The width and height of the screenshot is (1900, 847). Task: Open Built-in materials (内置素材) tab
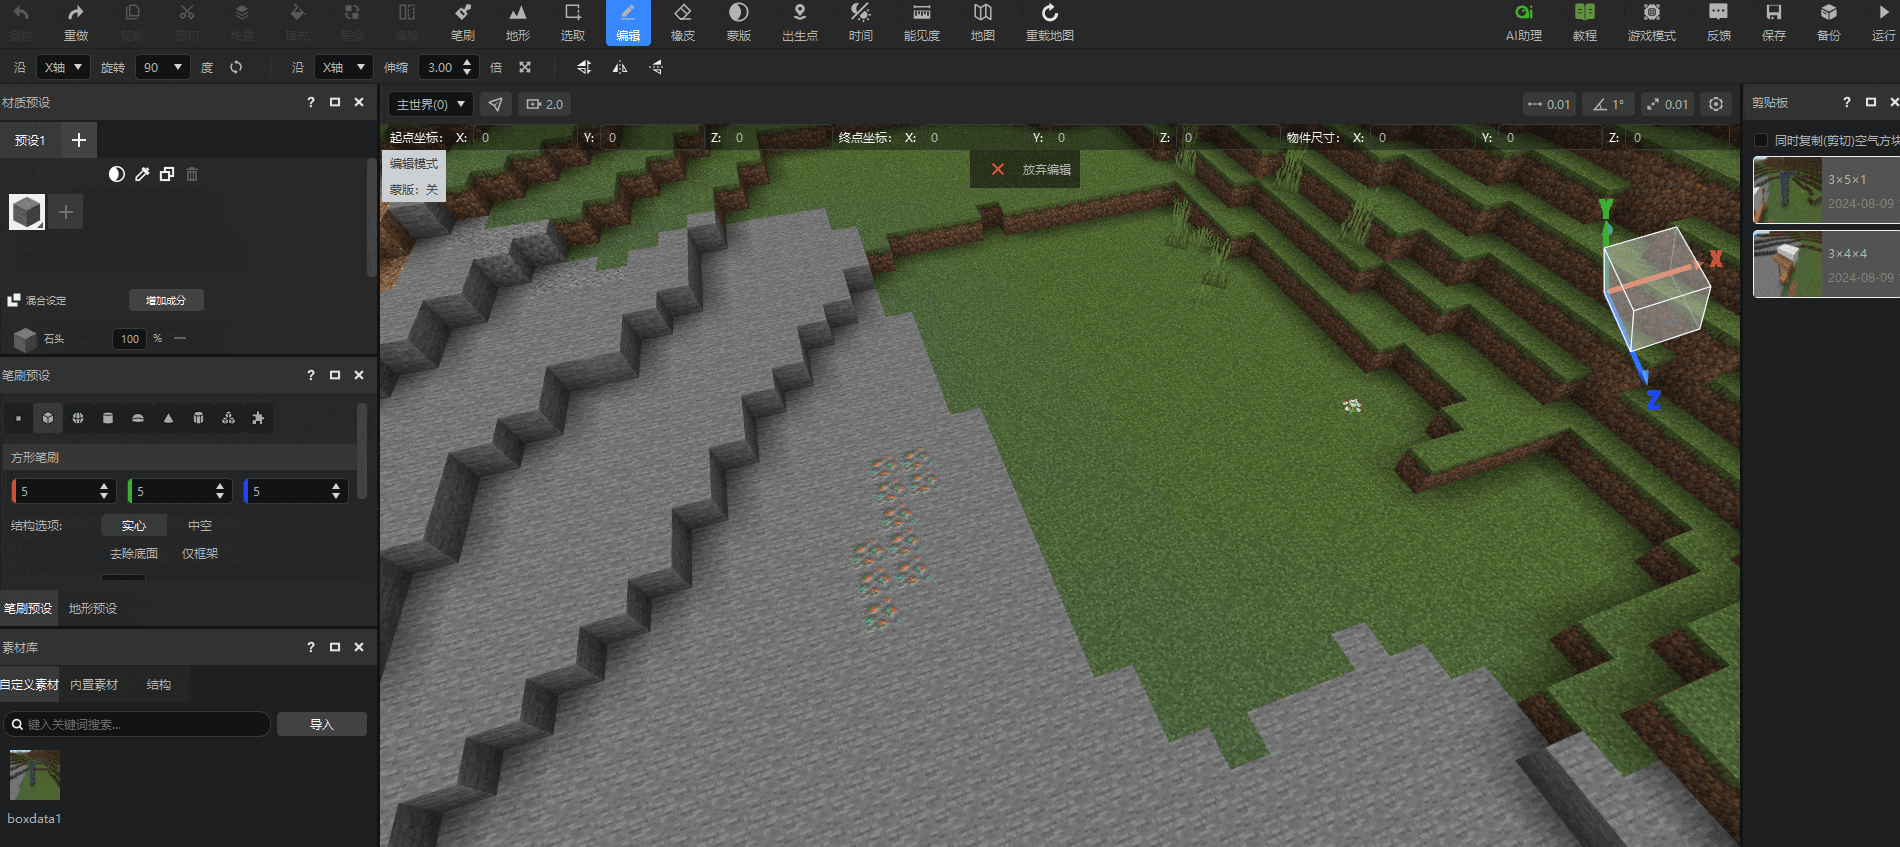94,685
